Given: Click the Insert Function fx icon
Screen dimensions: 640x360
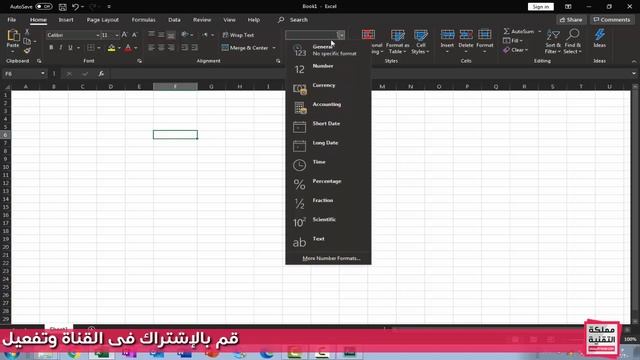Looking at the screenshot, I should [101, 73].
